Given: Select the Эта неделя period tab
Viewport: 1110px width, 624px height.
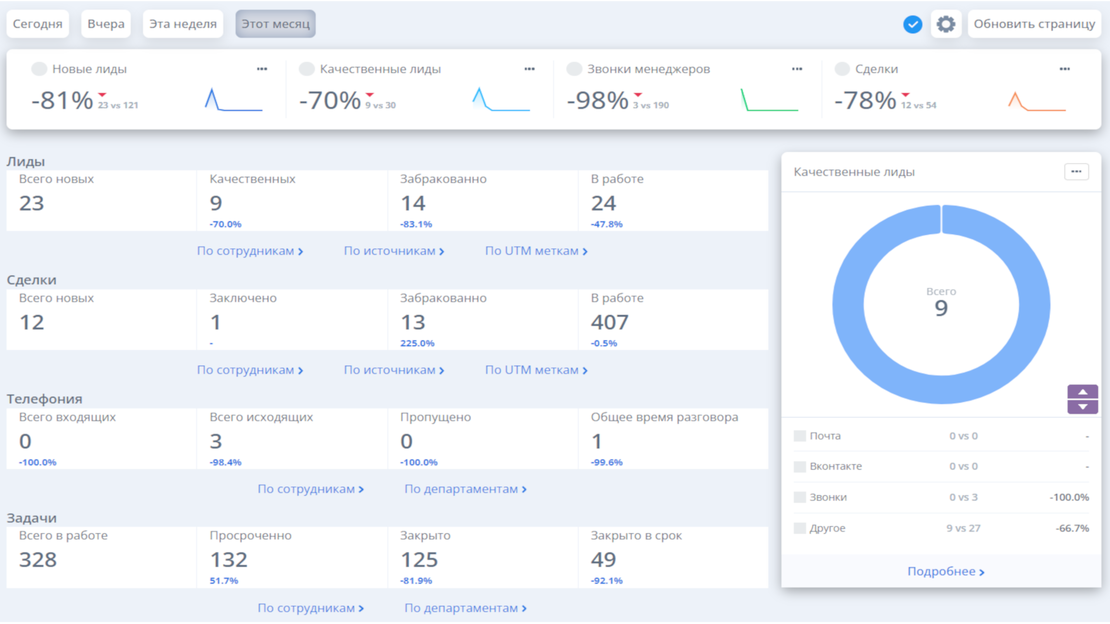Looking at the screenshot, I should 183,24.
